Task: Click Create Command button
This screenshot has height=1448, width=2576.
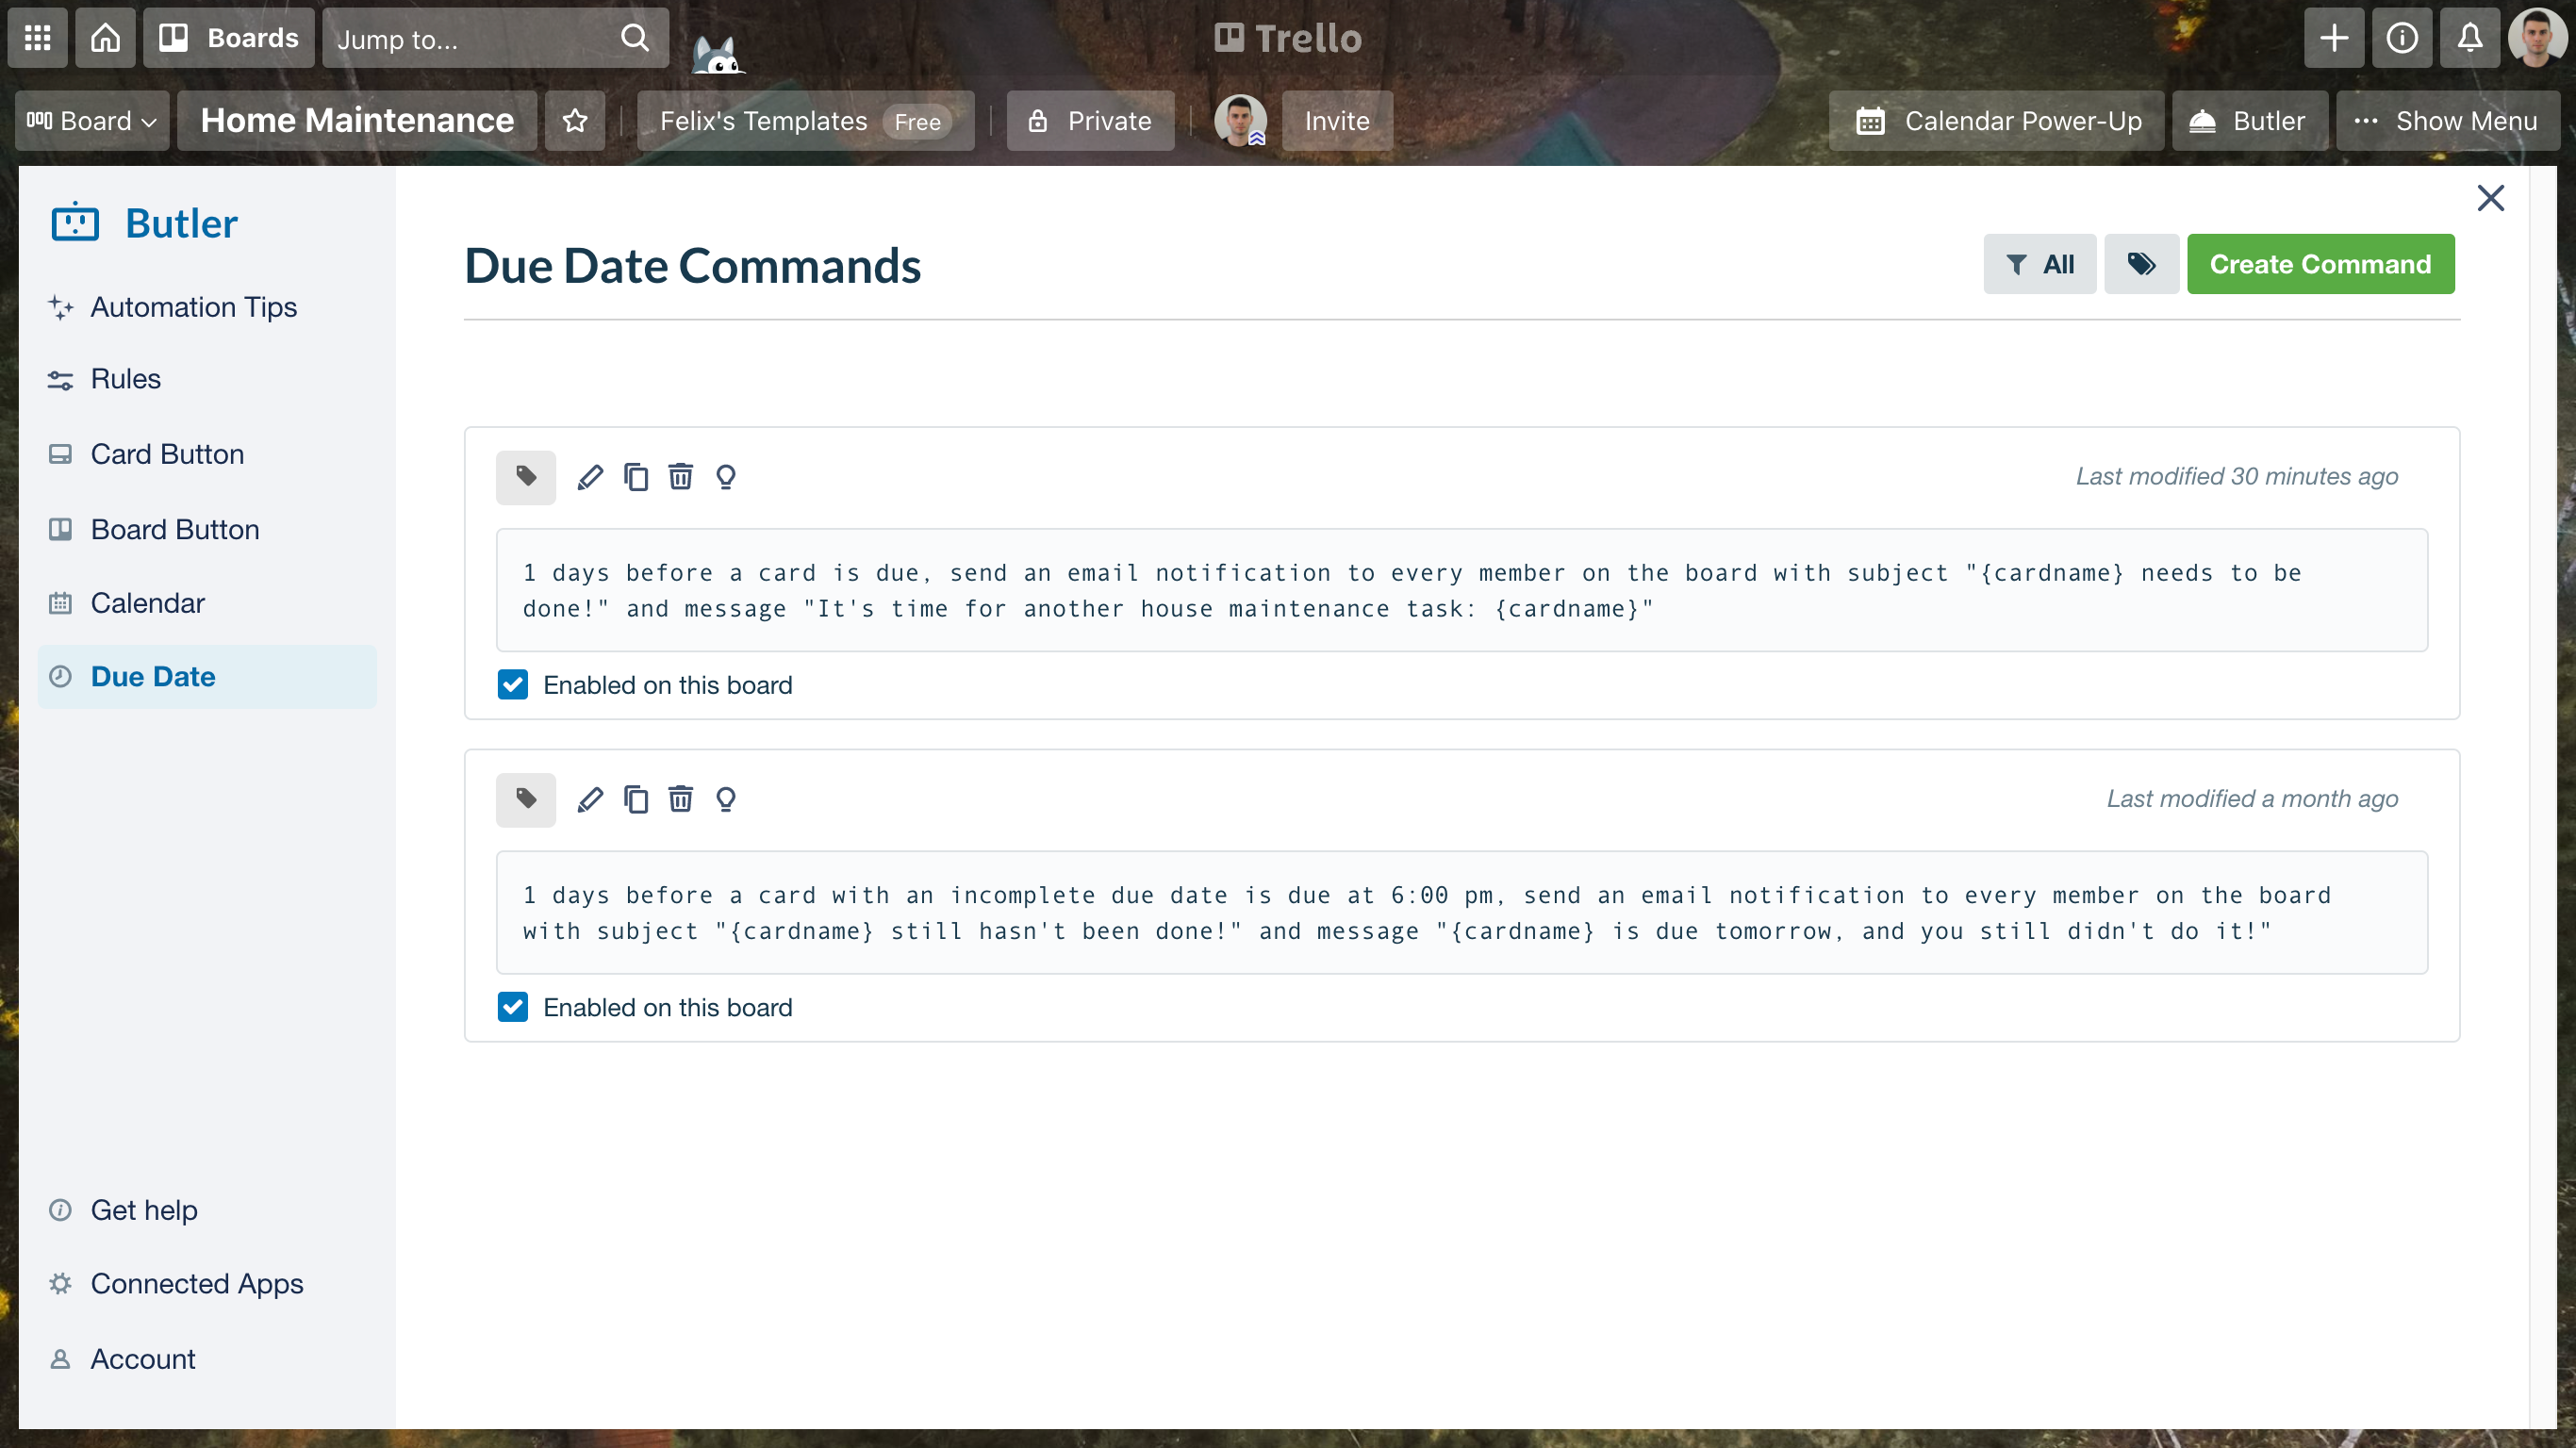Action: coord(2320,264)
